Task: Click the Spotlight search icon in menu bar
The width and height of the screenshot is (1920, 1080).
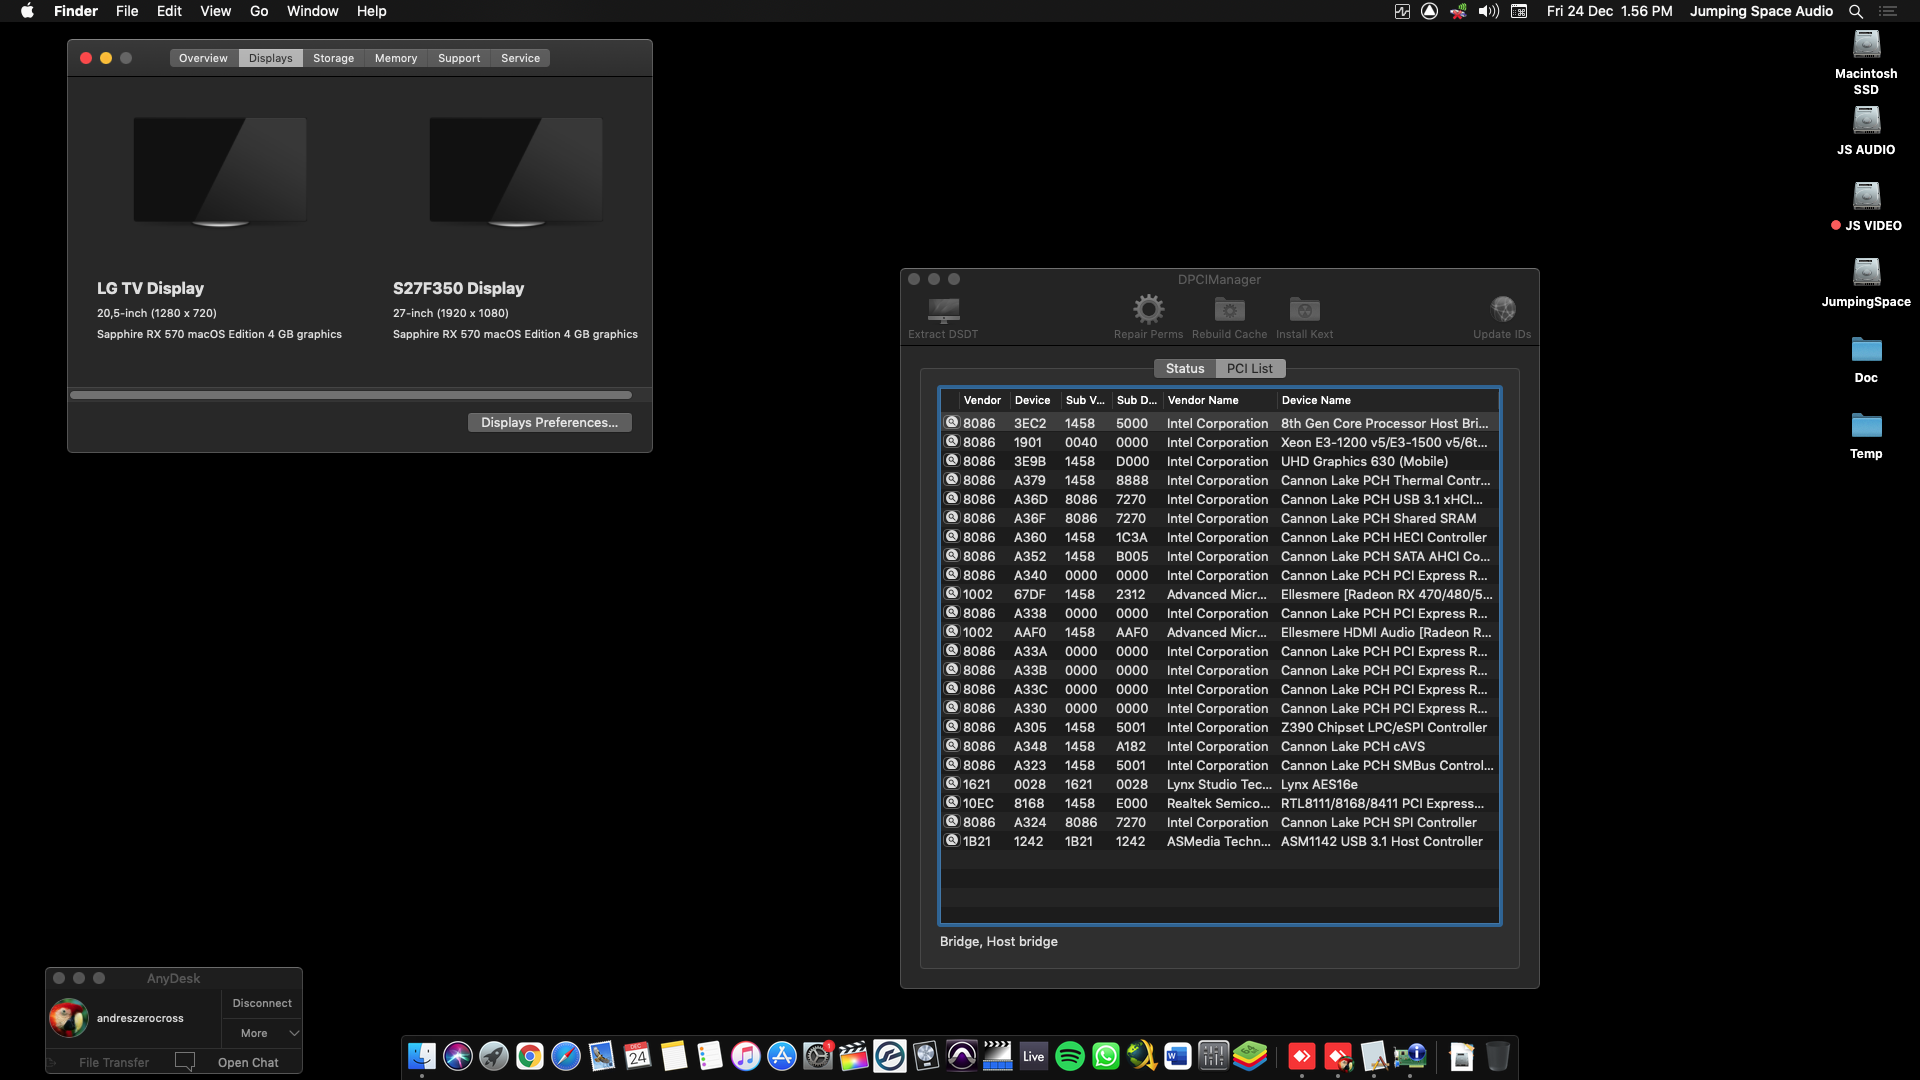Action: (1855, 11)
